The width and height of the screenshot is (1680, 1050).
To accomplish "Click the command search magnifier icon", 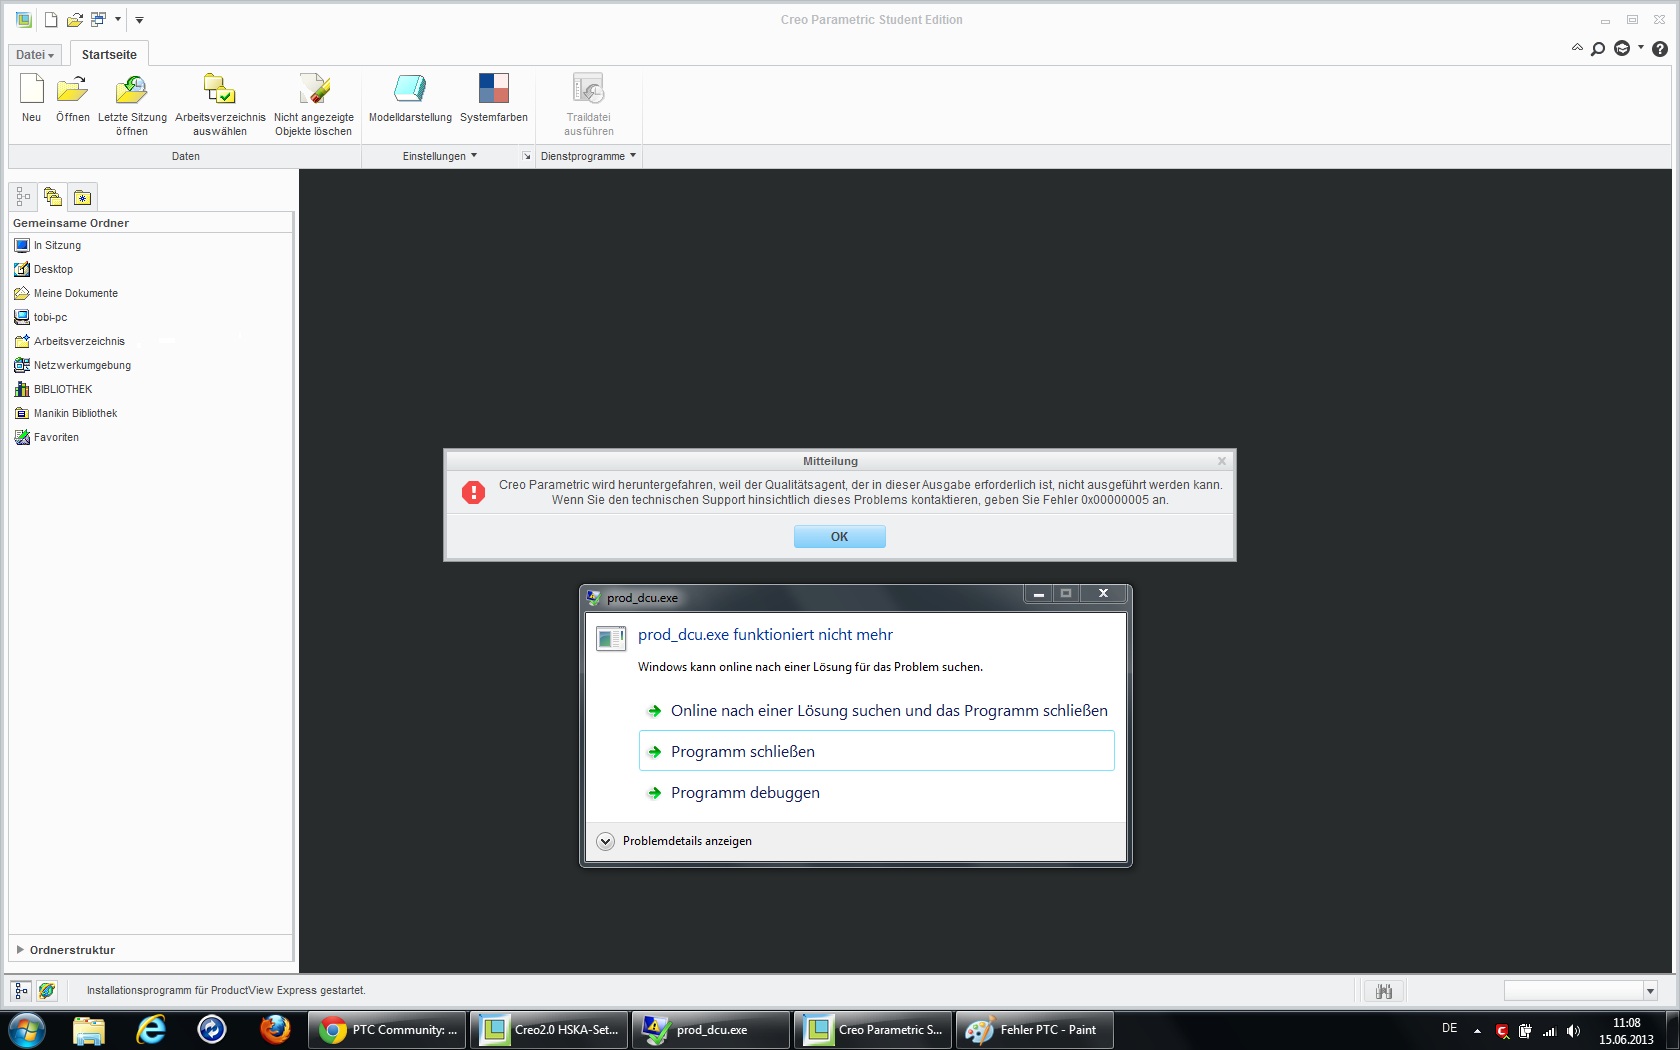I will click(1598, 49).
